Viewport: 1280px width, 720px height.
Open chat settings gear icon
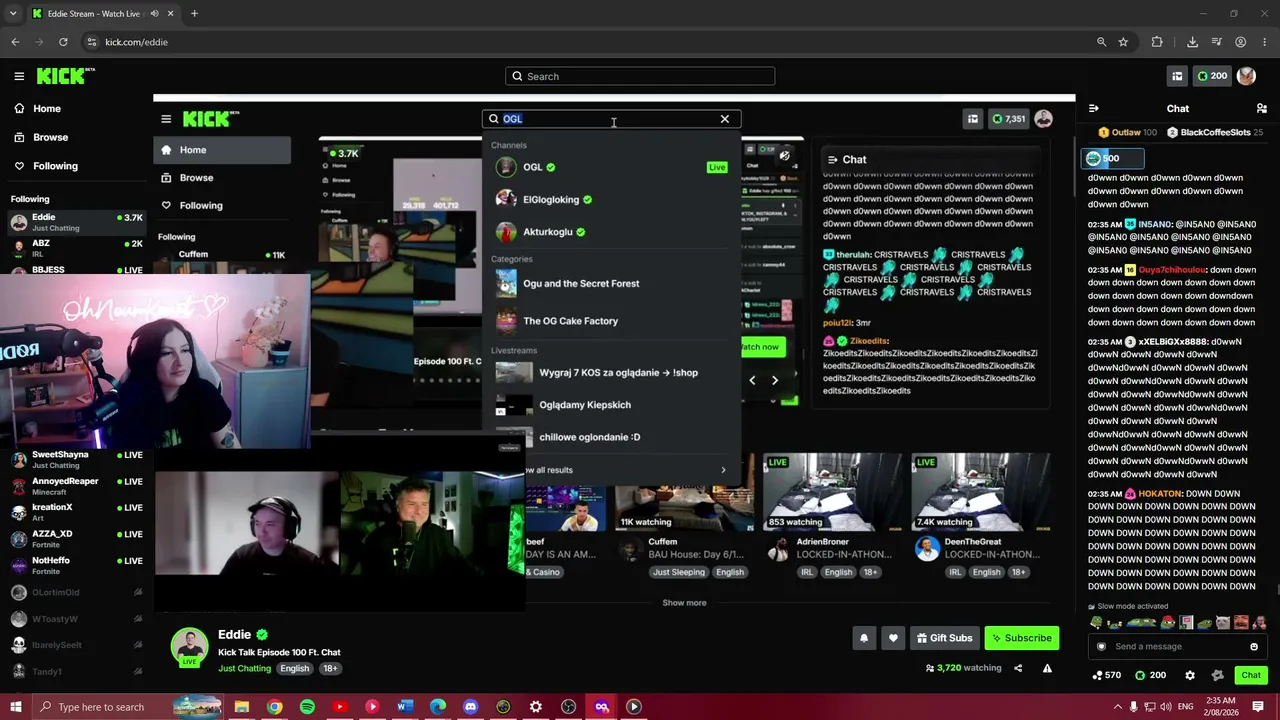[x=1189, y=675]
